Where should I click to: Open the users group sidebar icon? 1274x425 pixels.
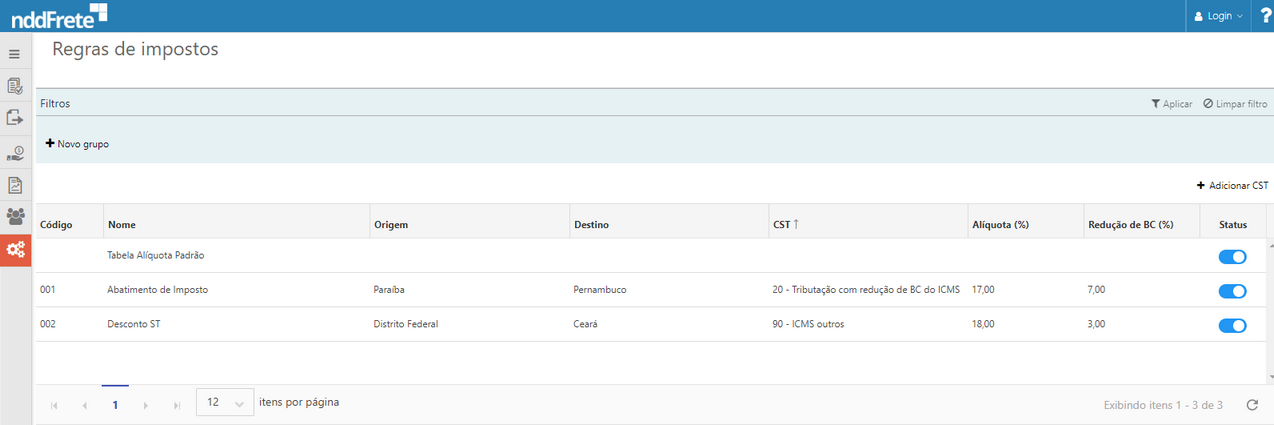click(x=15, y=216)
